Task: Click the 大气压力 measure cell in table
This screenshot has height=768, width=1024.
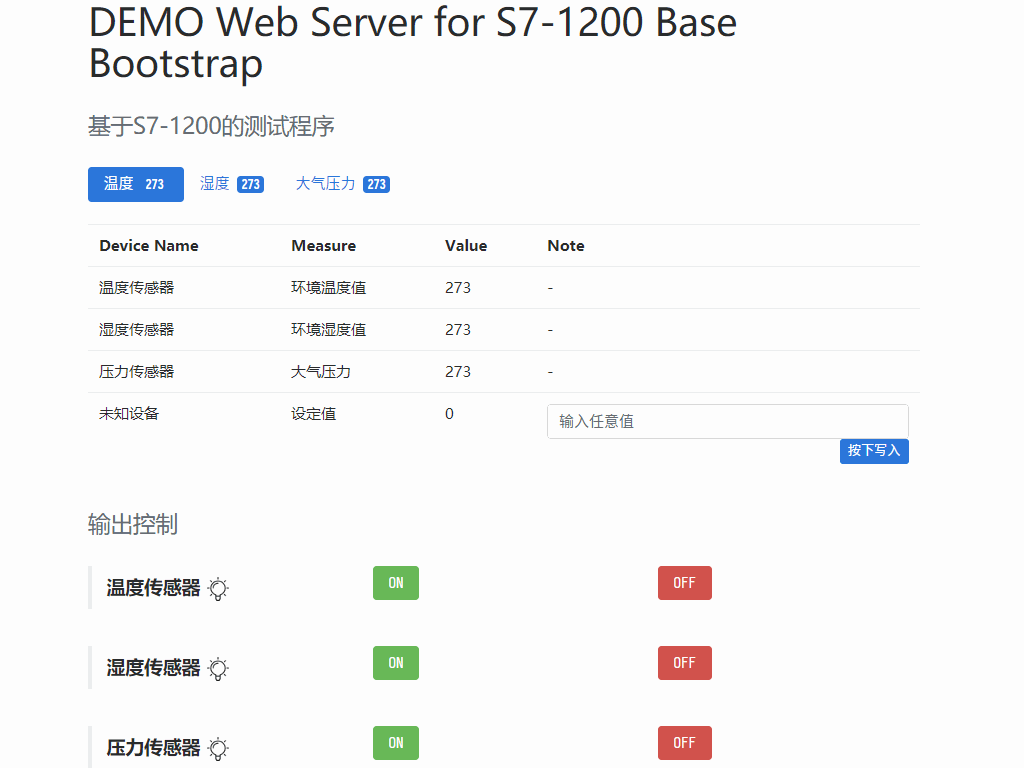Action: 321,372
